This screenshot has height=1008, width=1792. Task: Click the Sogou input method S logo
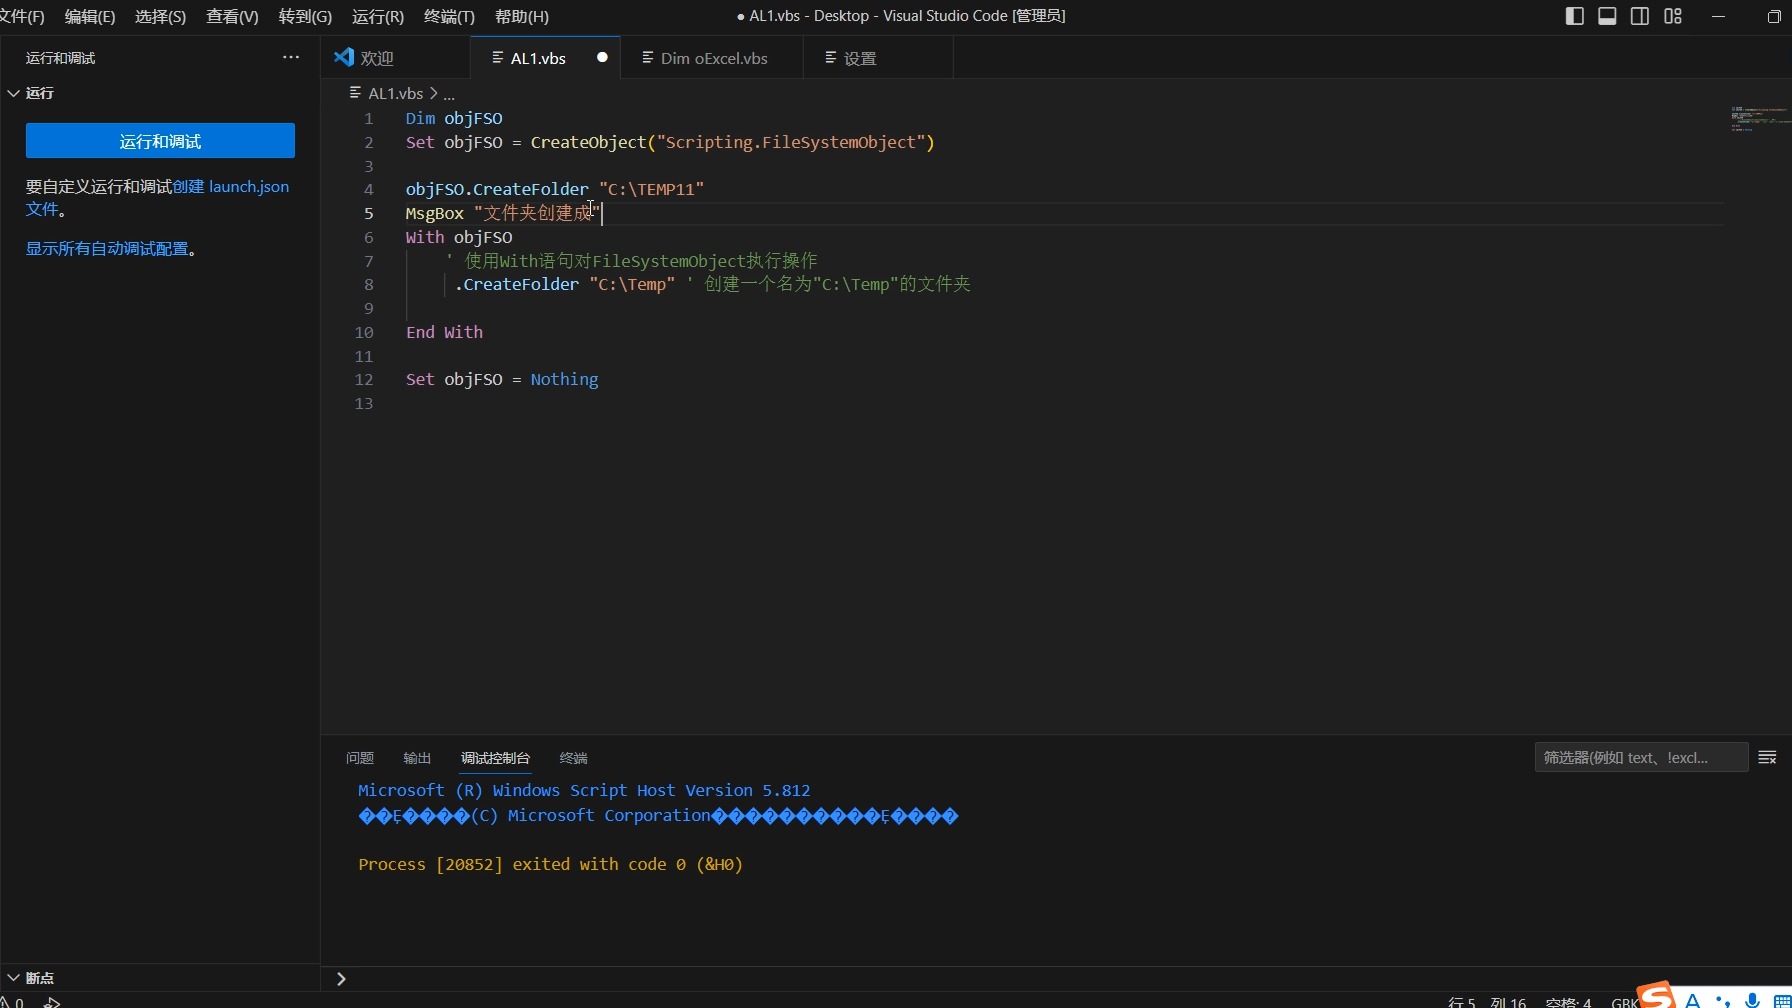(1657, 995)
